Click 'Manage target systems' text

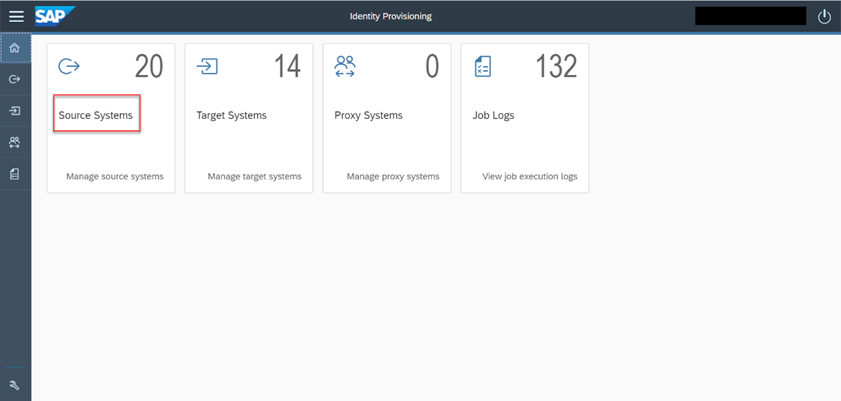tap(255, 176)
